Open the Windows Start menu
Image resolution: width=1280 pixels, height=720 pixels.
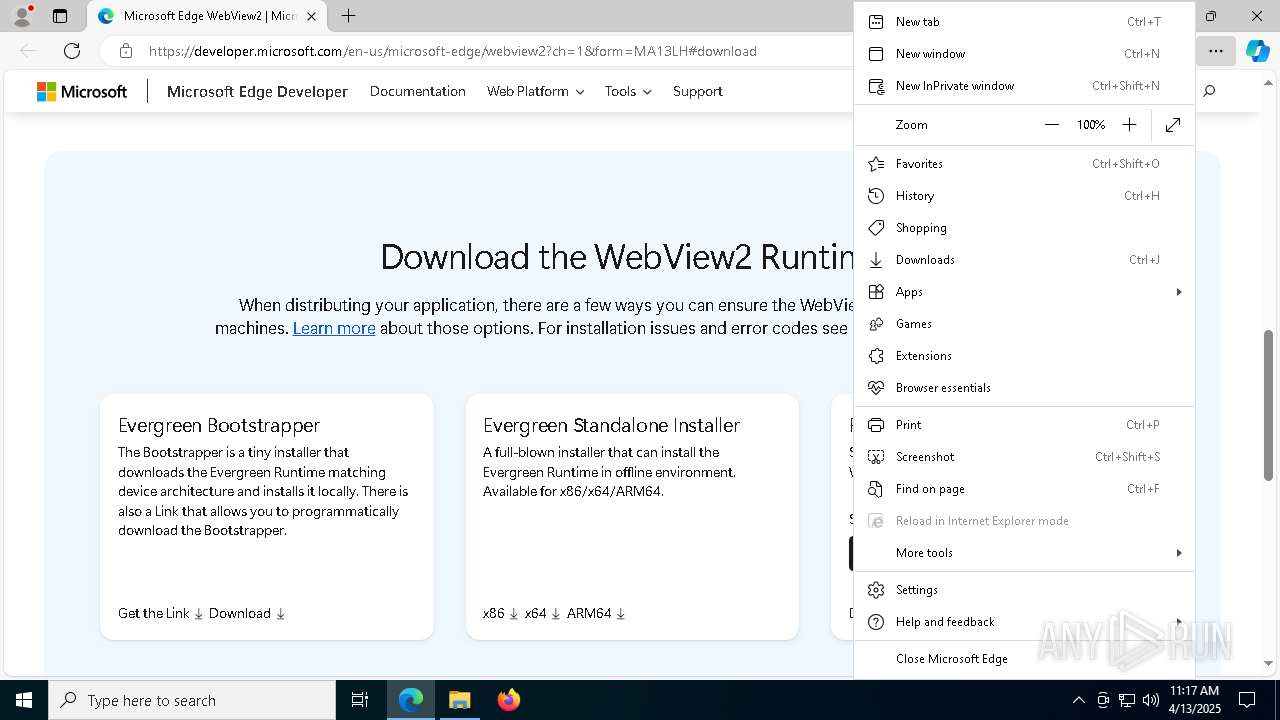pyautogui.click(x=24, y=700)
